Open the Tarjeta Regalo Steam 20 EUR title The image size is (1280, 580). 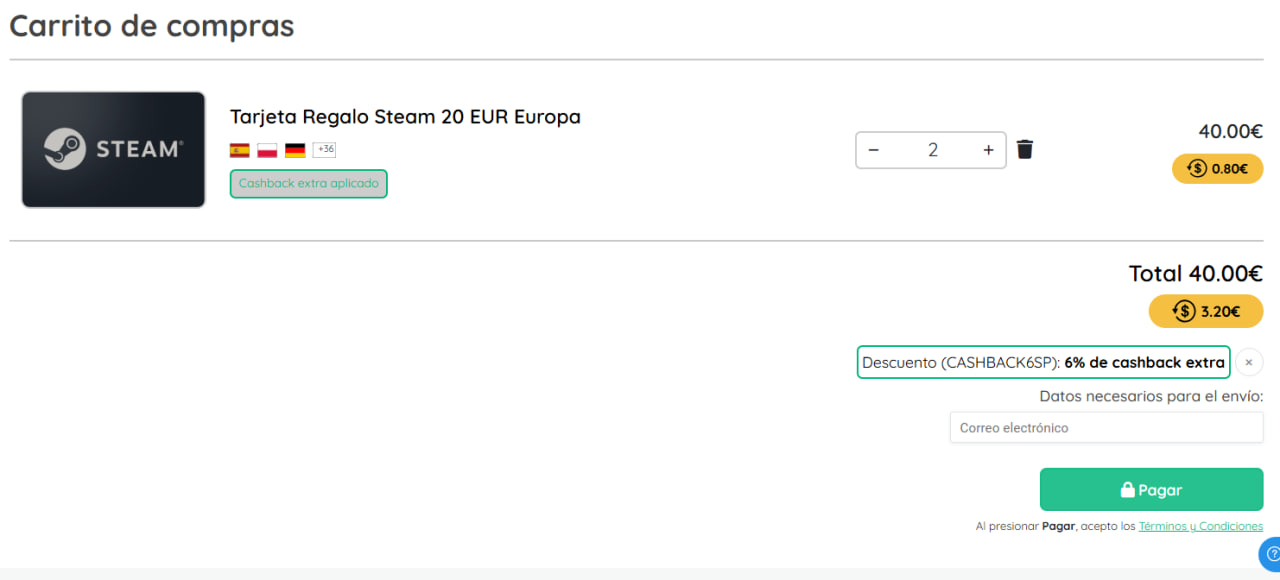tap(405, 117)
